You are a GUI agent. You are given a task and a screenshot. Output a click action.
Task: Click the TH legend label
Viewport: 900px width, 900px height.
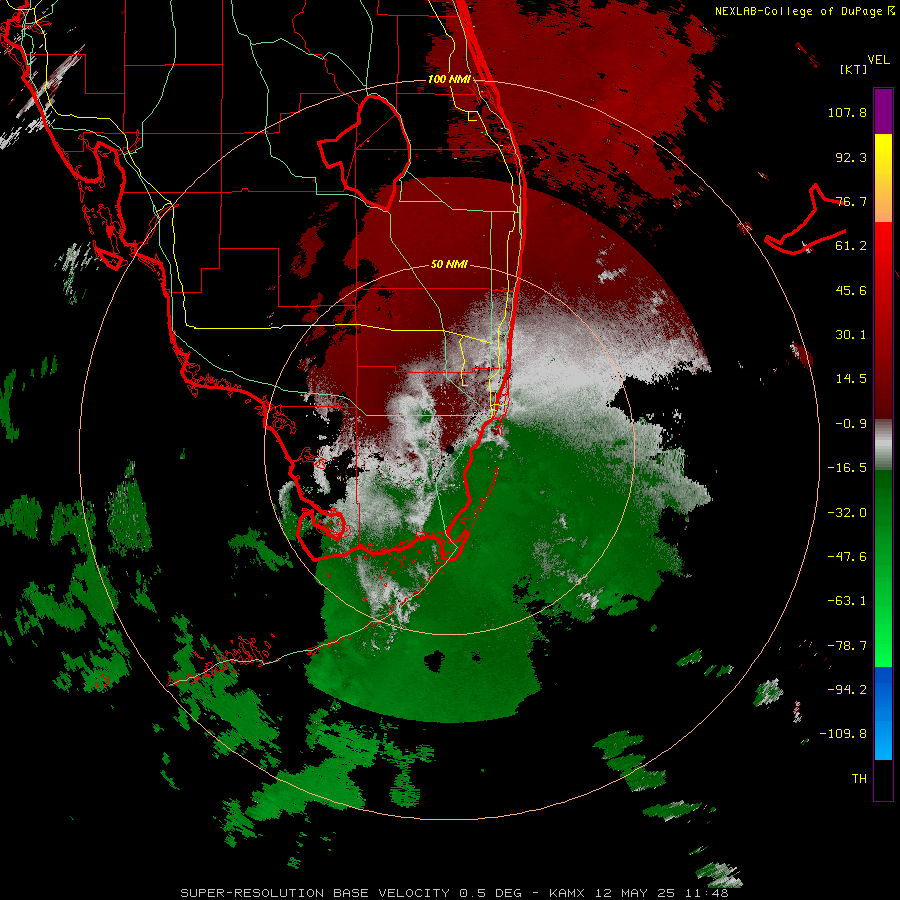point(859,779)
